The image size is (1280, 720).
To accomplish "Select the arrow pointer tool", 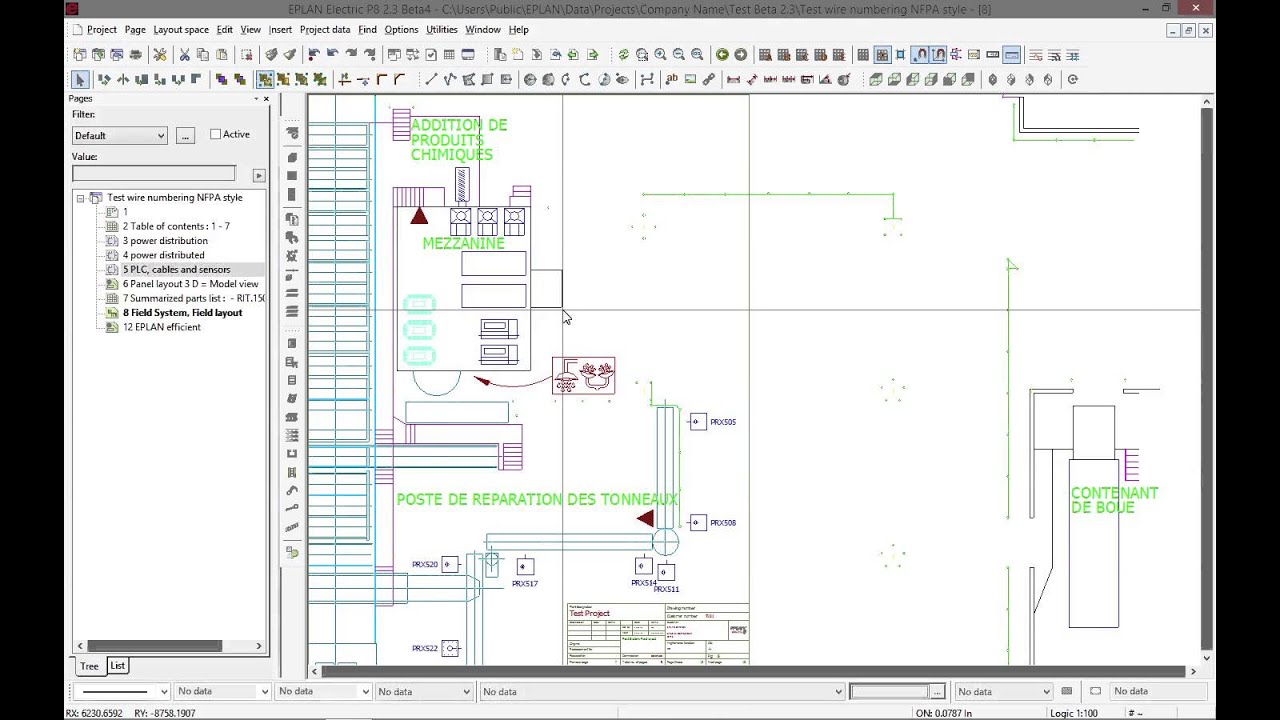I will tap(80, 80).
